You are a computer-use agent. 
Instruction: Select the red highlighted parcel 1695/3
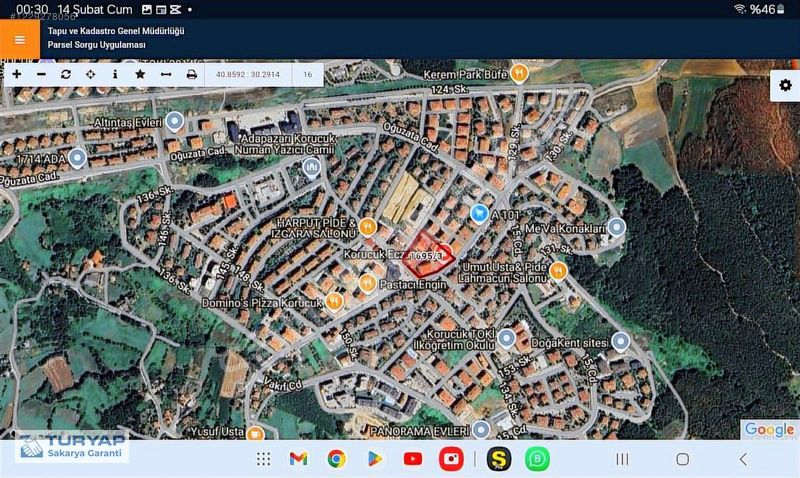click(x=428, y=255)
